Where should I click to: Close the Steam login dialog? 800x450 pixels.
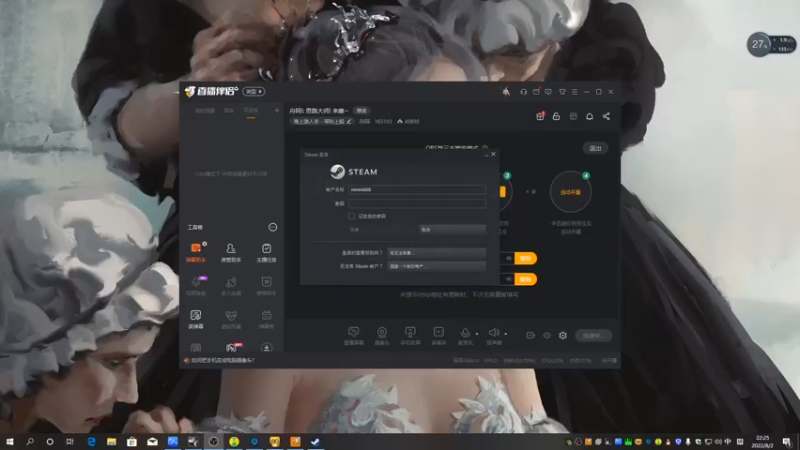pyautogui.click(x=493, y=154)
